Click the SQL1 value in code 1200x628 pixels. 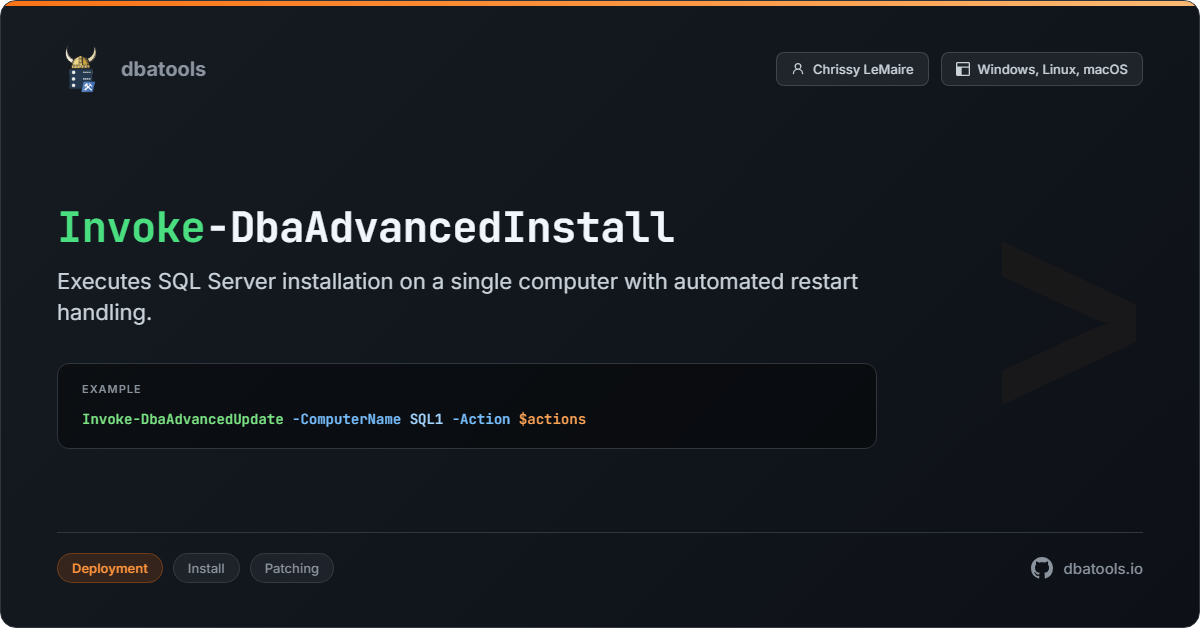(426, 419)
